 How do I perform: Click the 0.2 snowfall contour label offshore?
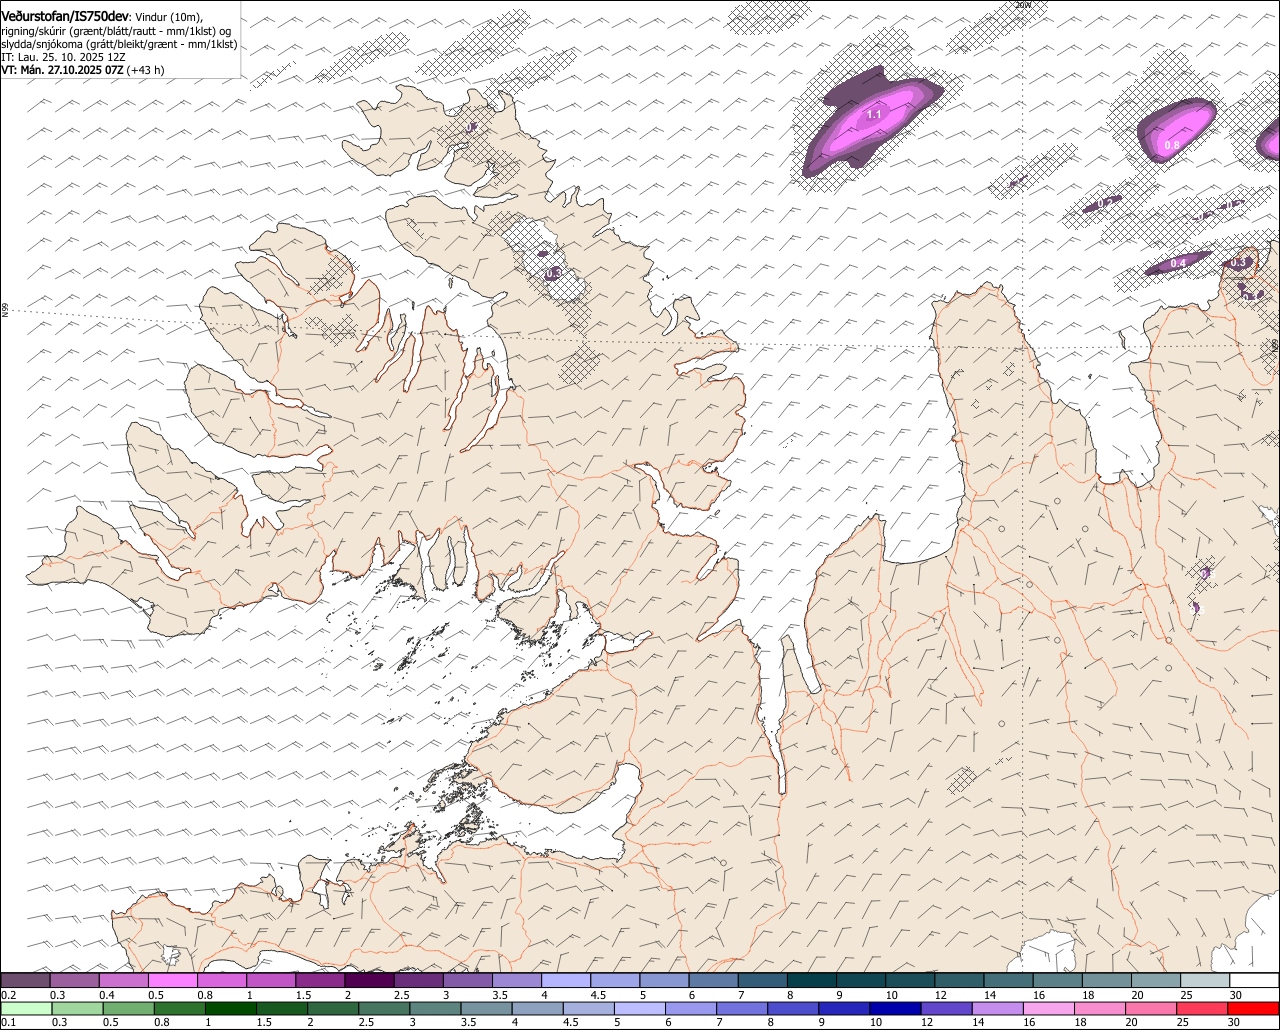click(x=1105, y=203)
